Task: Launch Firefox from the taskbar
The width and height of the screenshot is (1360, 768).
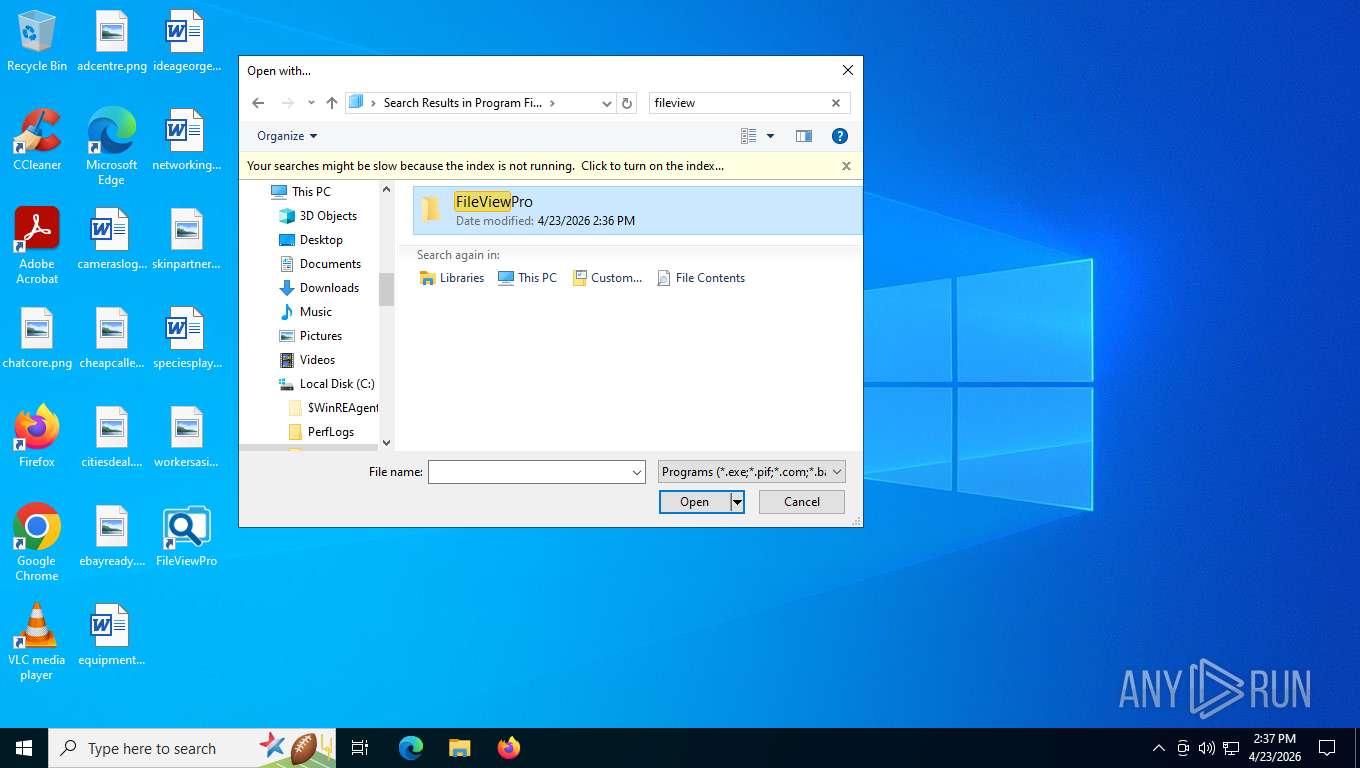Action: click(509, 748)
